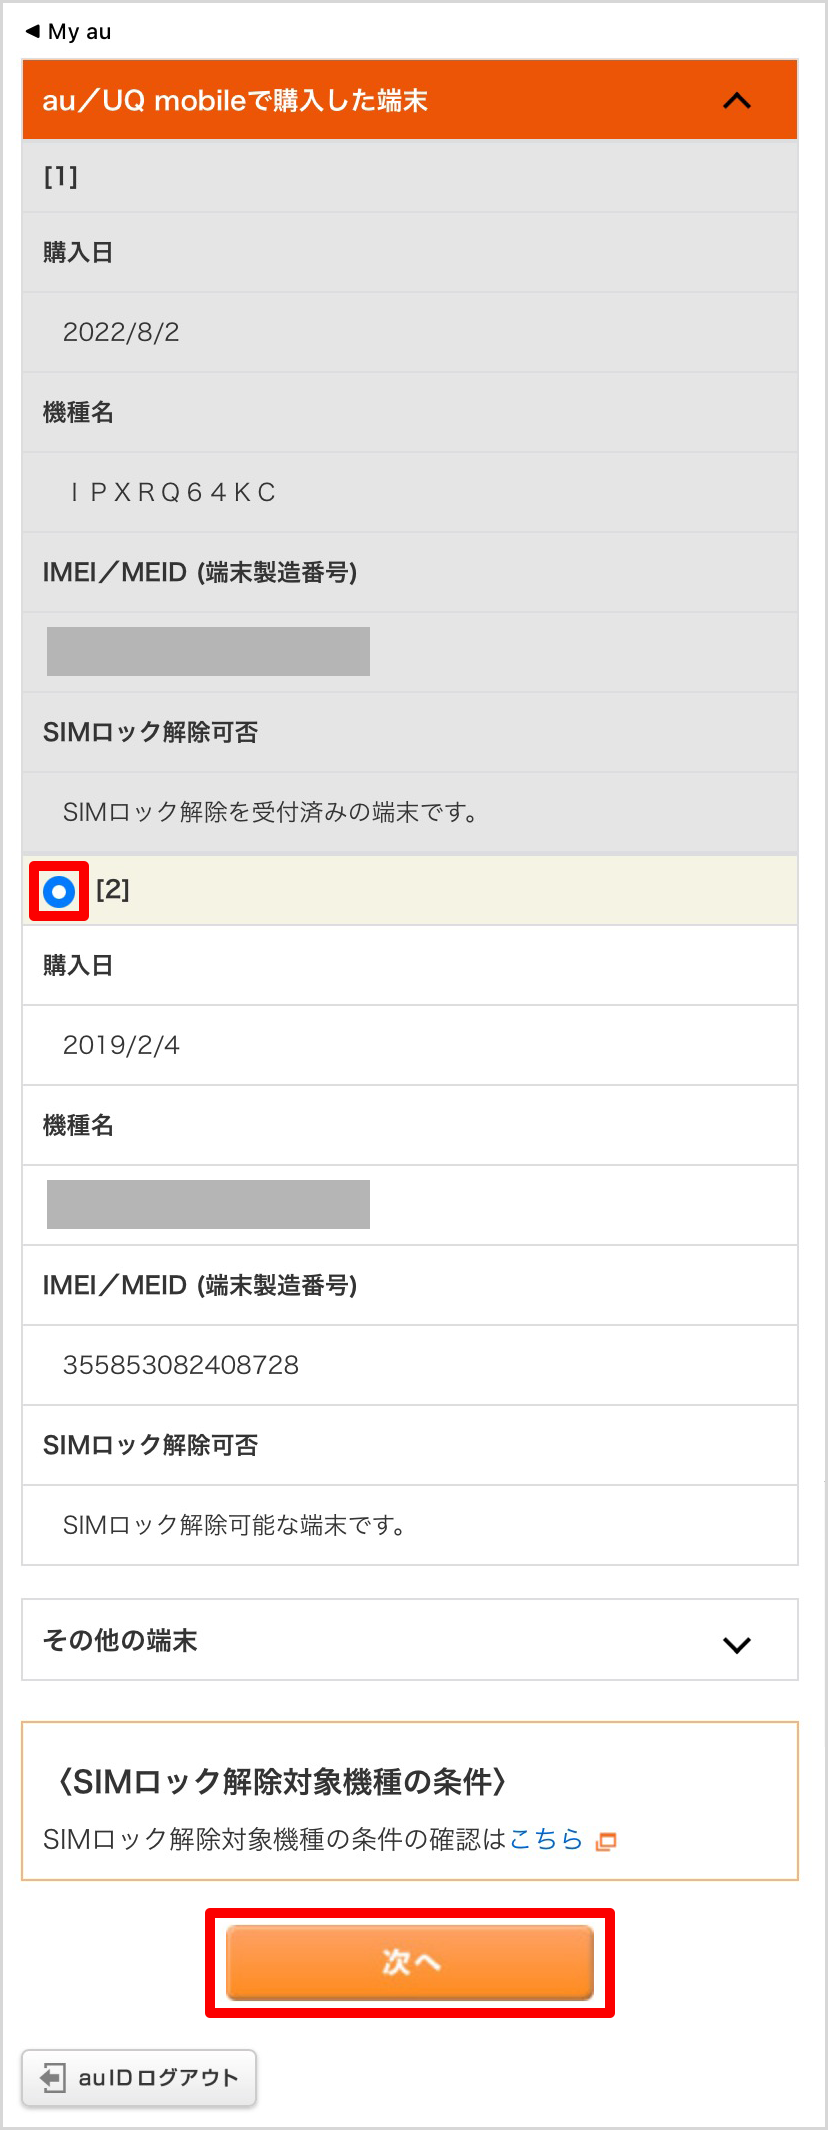Image resolution: width=828 pixels, height=2130 pixels.
Task: Open the こちら conditions link
Action: click(546, 1839)
